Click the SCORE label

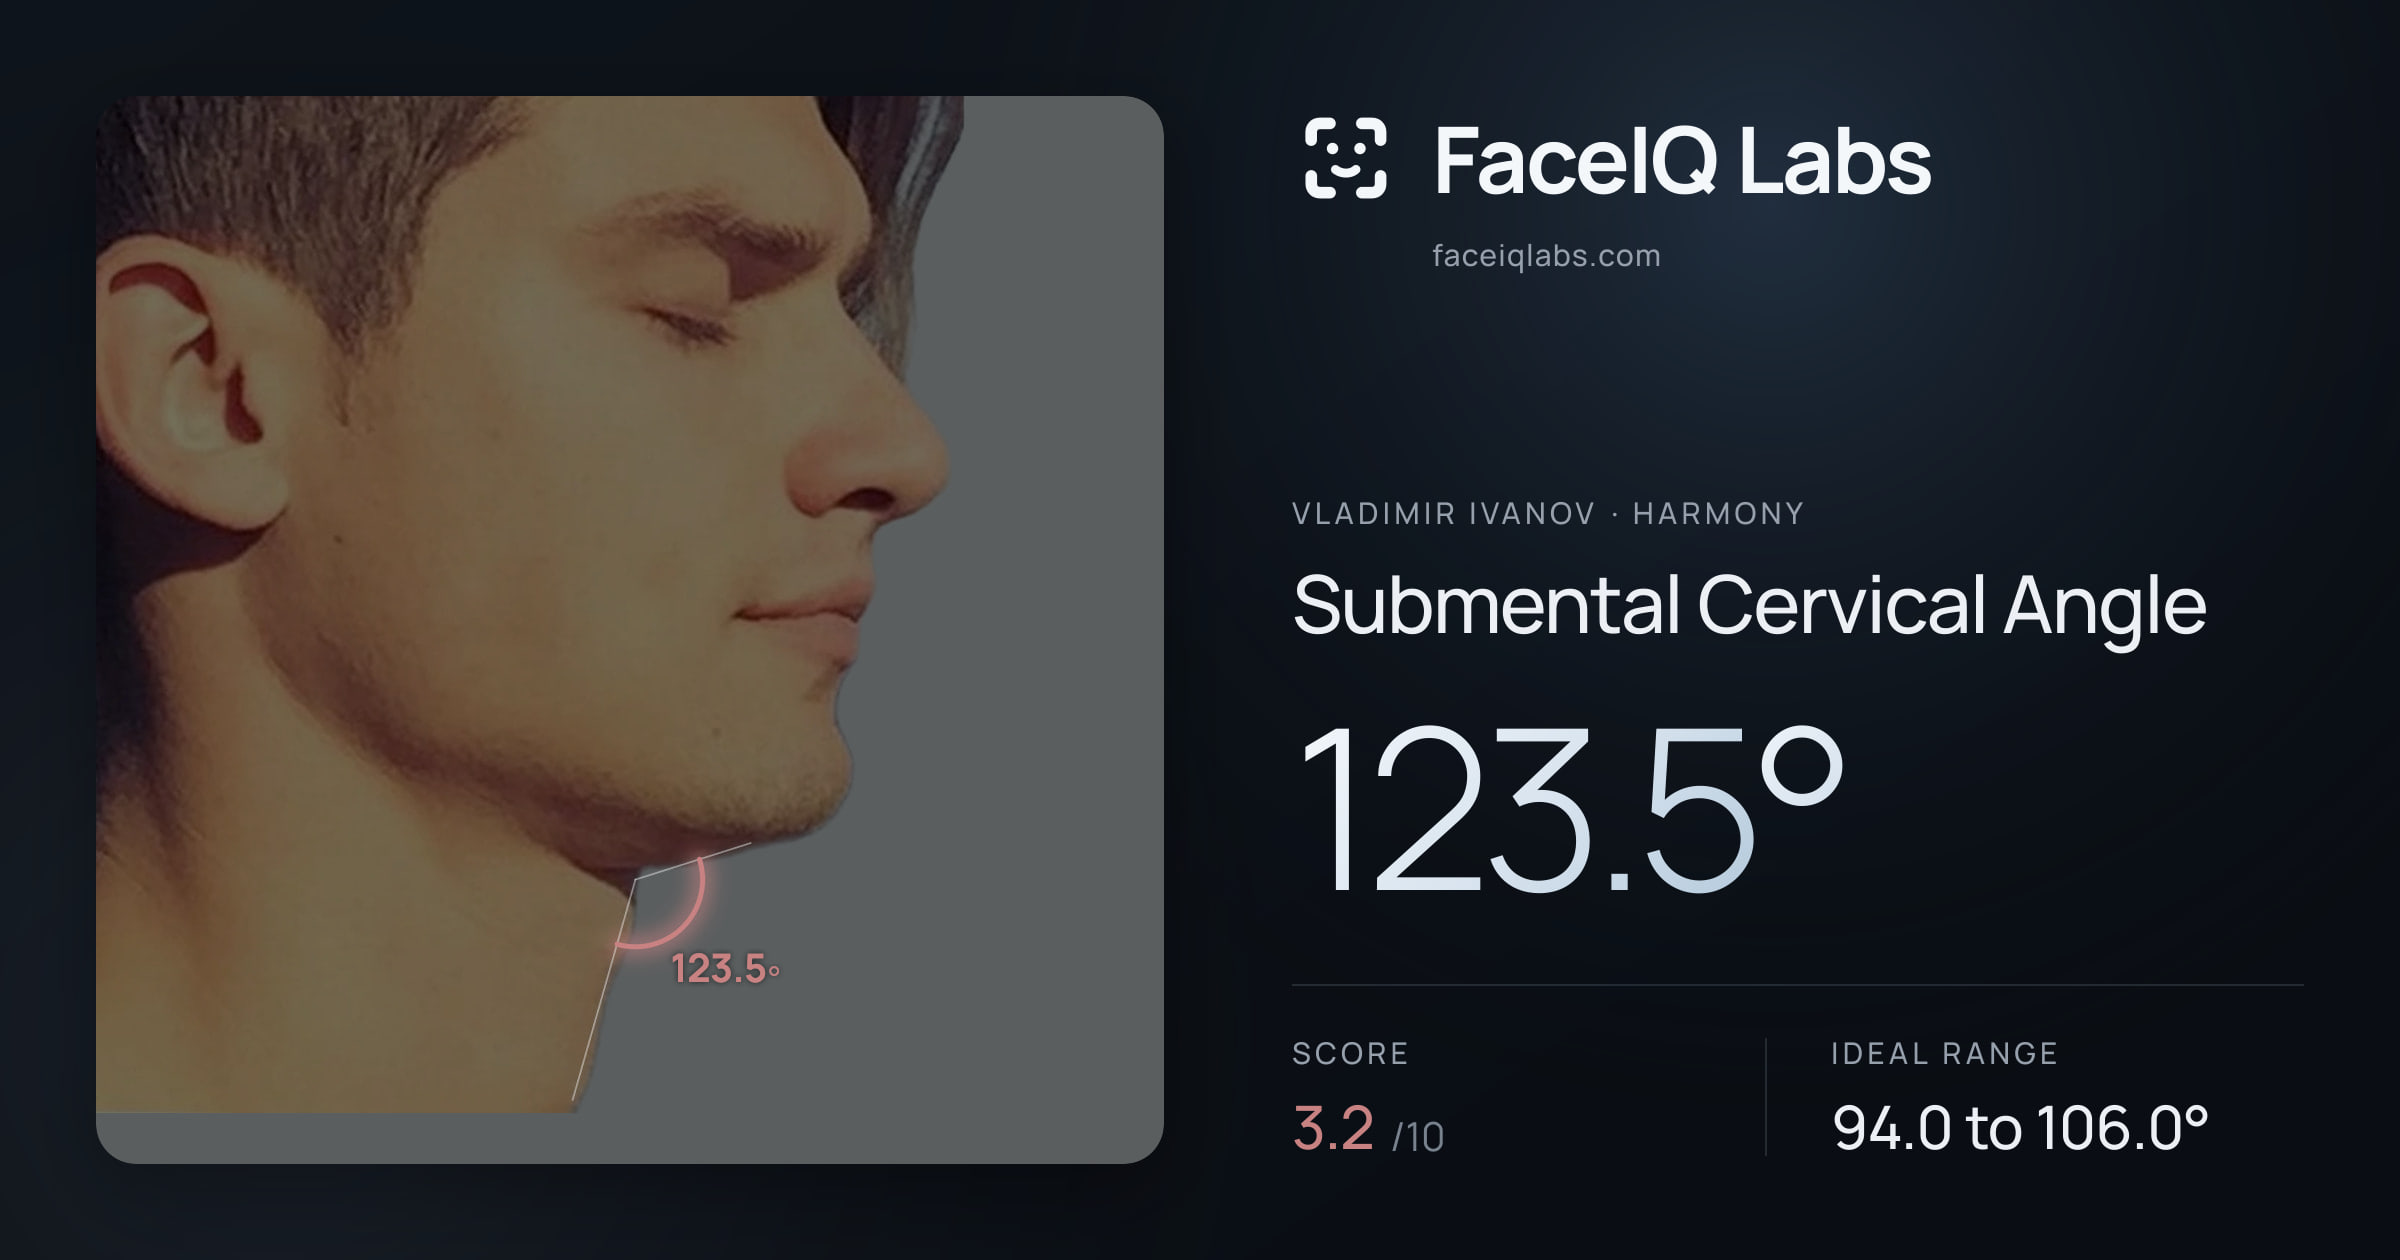click(1350, 1054)
